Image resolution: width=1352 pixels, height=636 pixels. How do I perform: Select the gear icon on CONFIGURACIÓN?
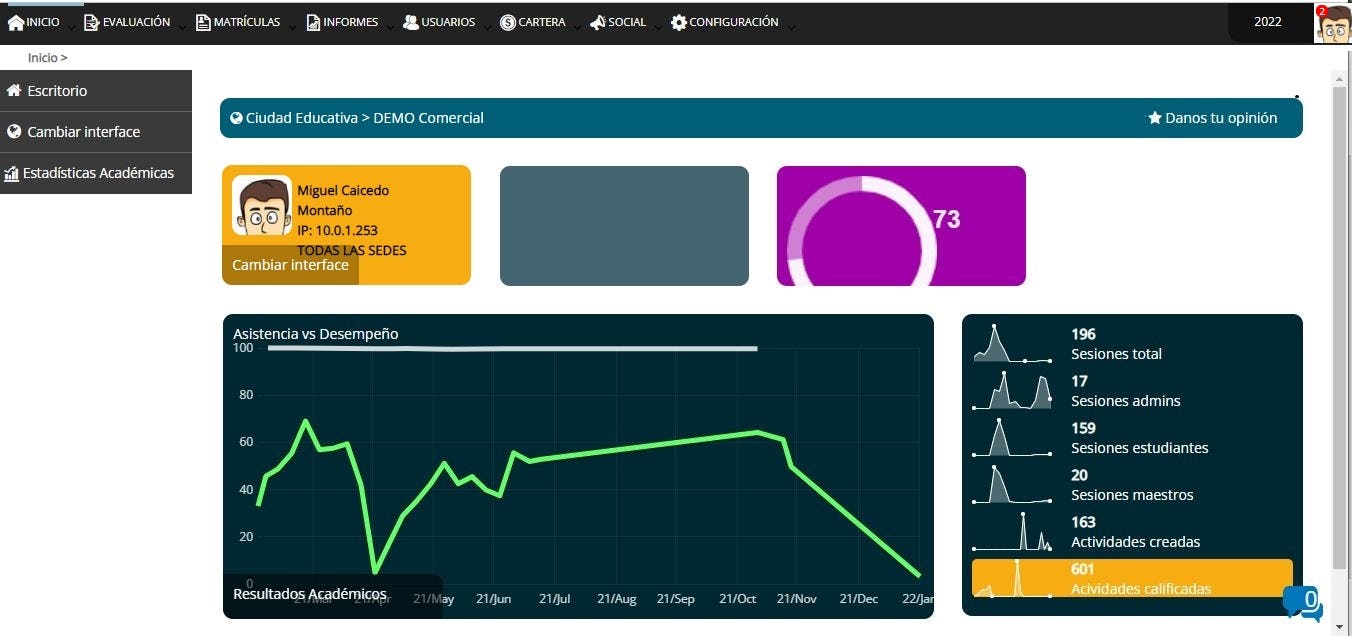coord(678,21)
